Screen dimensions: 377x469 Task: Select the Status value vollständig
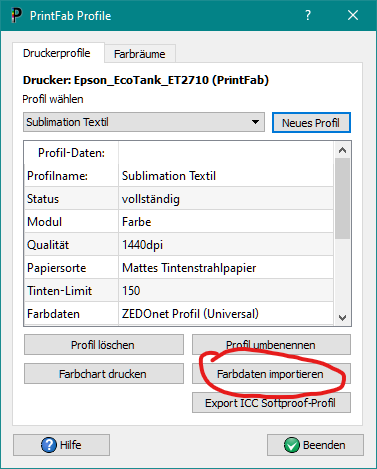point(226,199)
